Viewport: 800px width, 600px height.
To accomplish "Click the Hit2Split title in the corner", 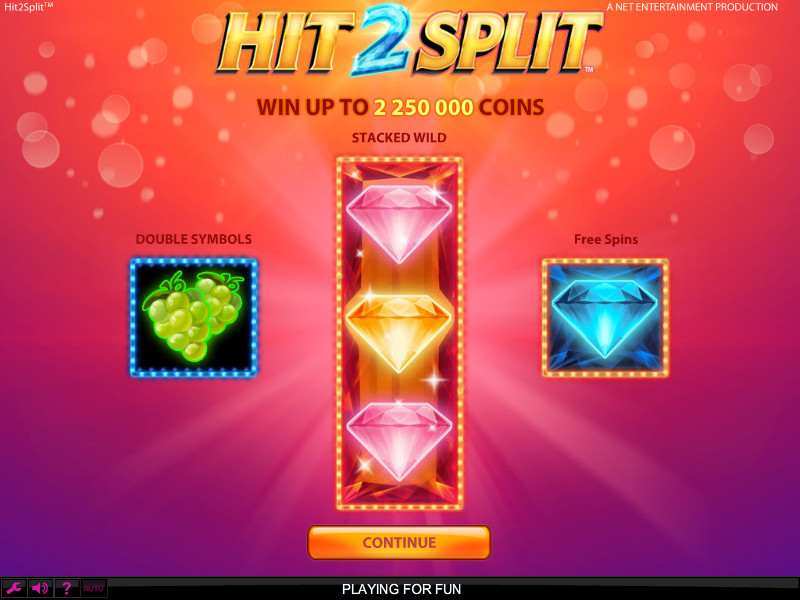I will pos(29,7).
